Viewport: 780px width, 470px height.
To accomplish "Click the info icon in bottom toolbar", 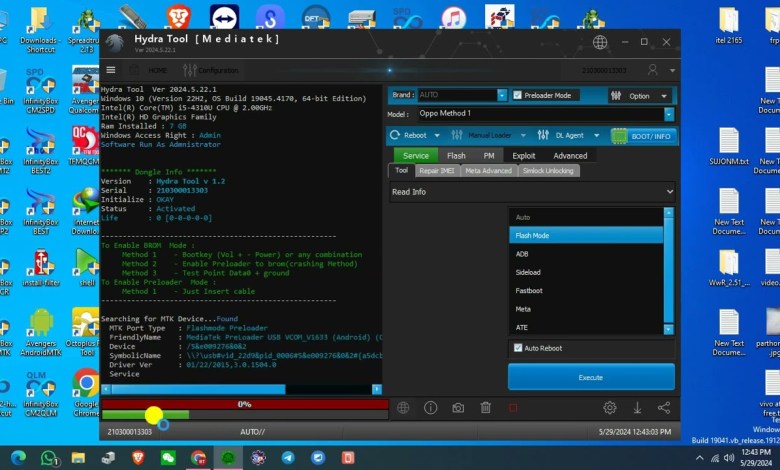I will [x=431, y=407].
